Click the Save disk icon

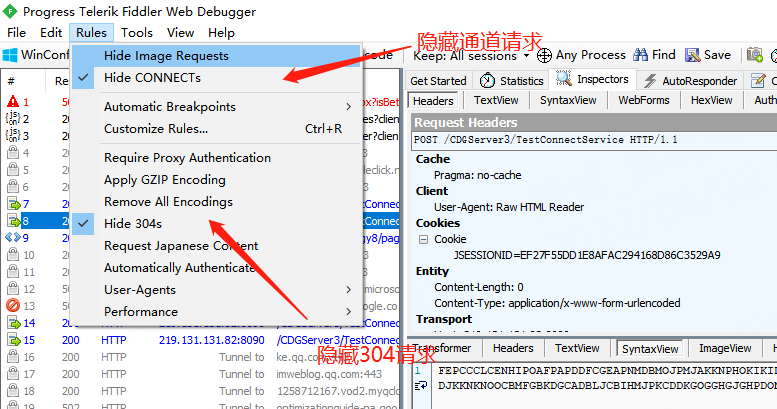point(692,55)
